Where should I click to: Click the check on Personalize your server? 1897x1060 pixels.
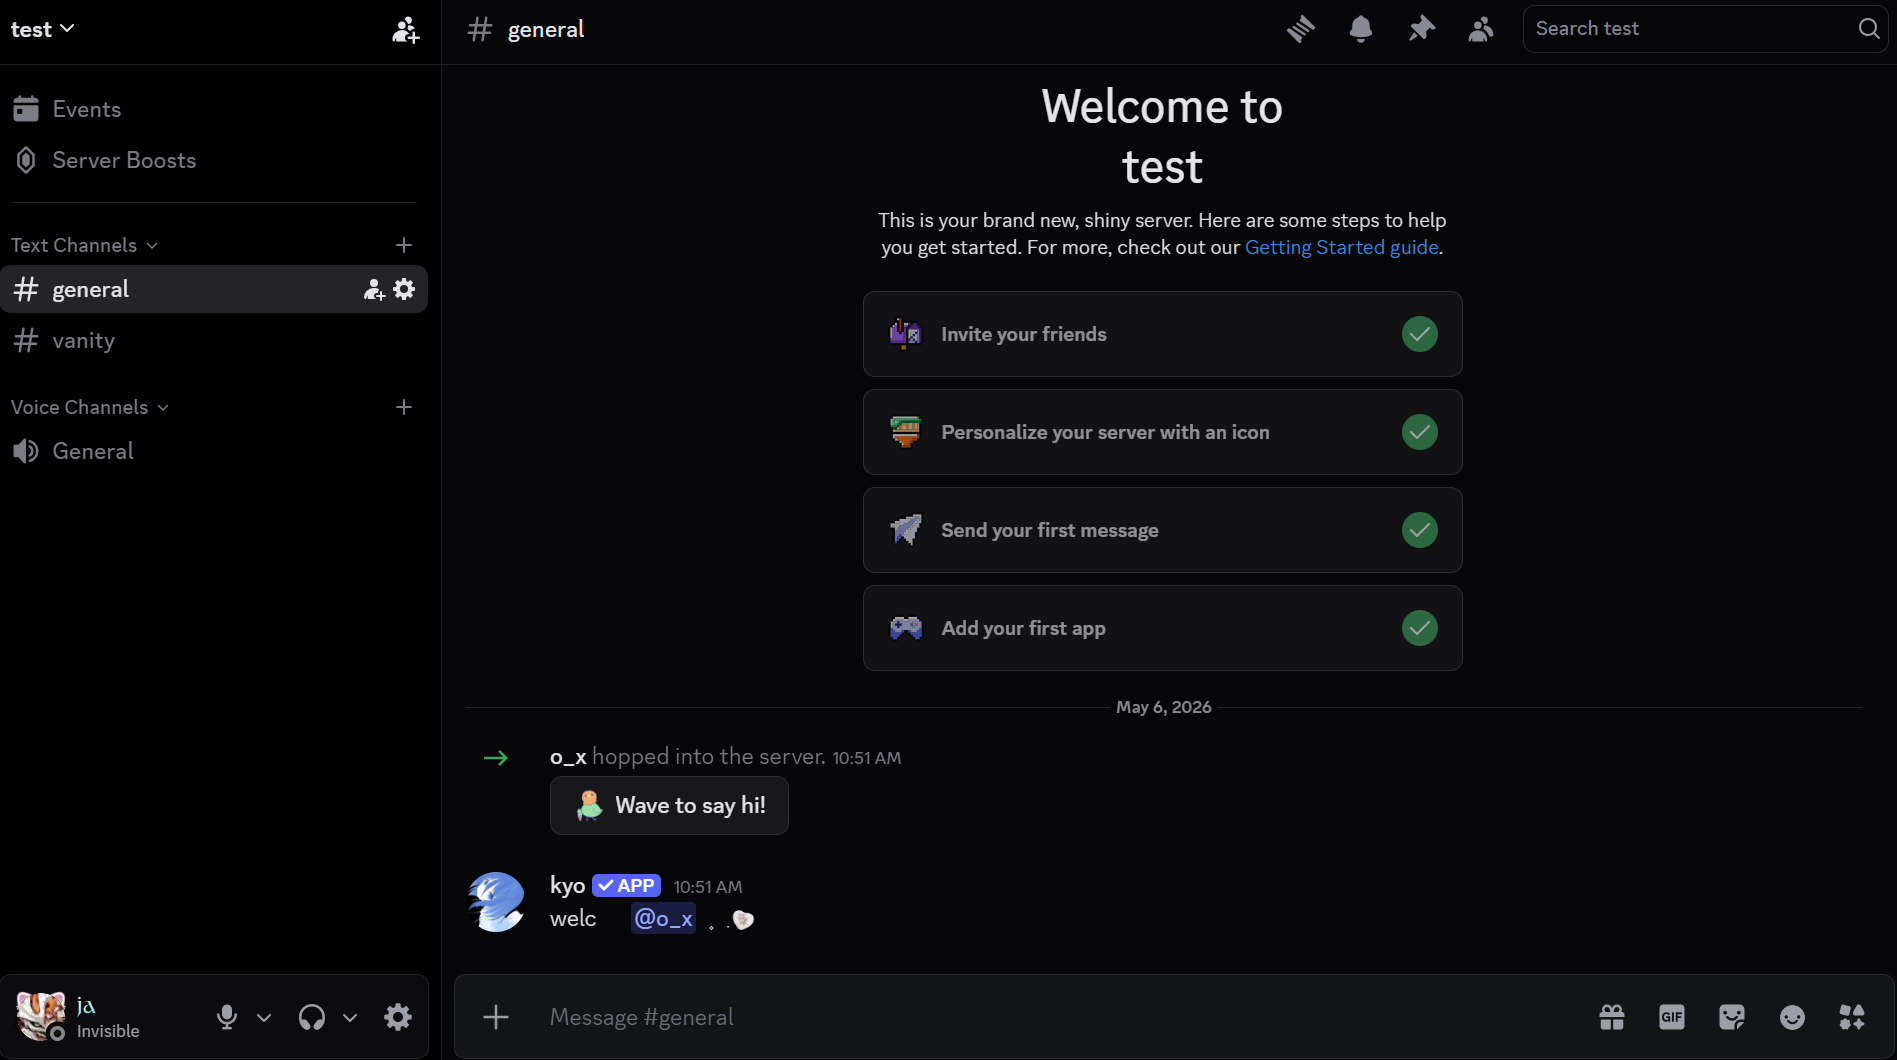(1419, 432)
